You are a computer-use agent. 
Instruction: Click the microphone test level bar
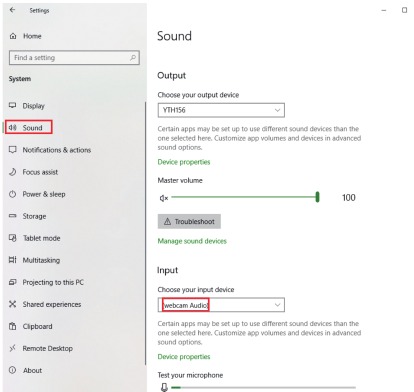tap(263, 387)
